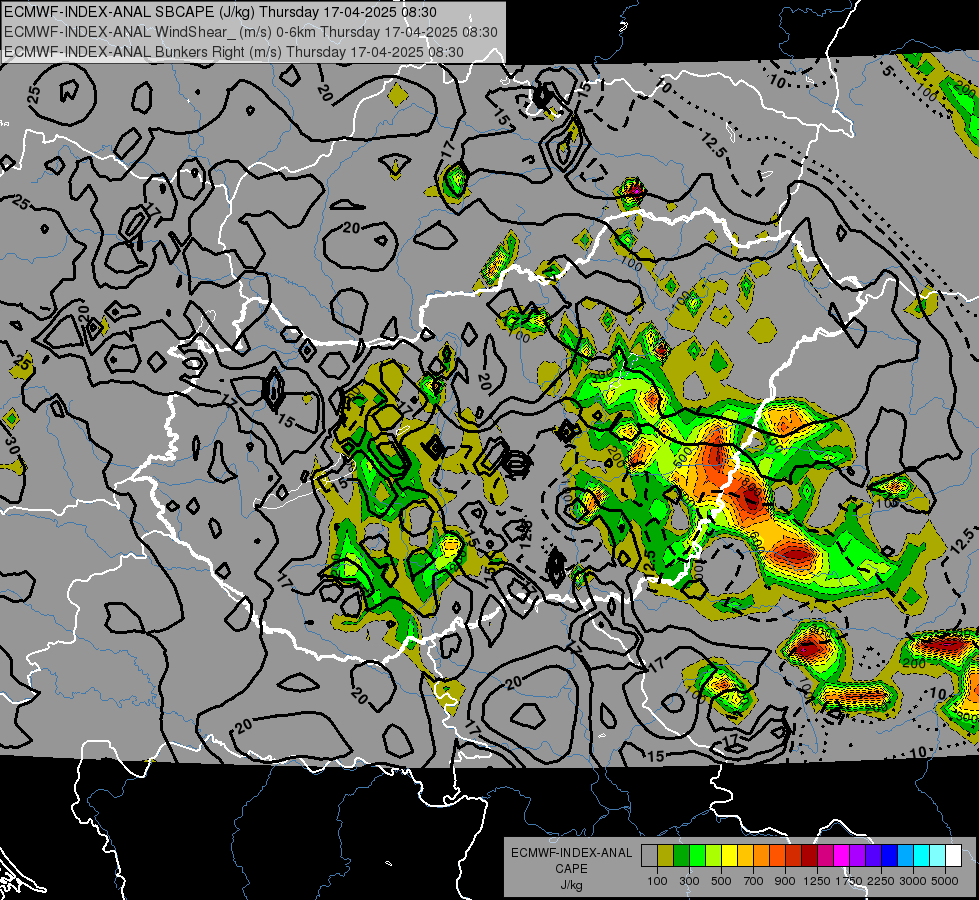This screenshot has width=979, height=900.
Task: Click the 500 legend scale value
Action: click(x=721, y=881)
